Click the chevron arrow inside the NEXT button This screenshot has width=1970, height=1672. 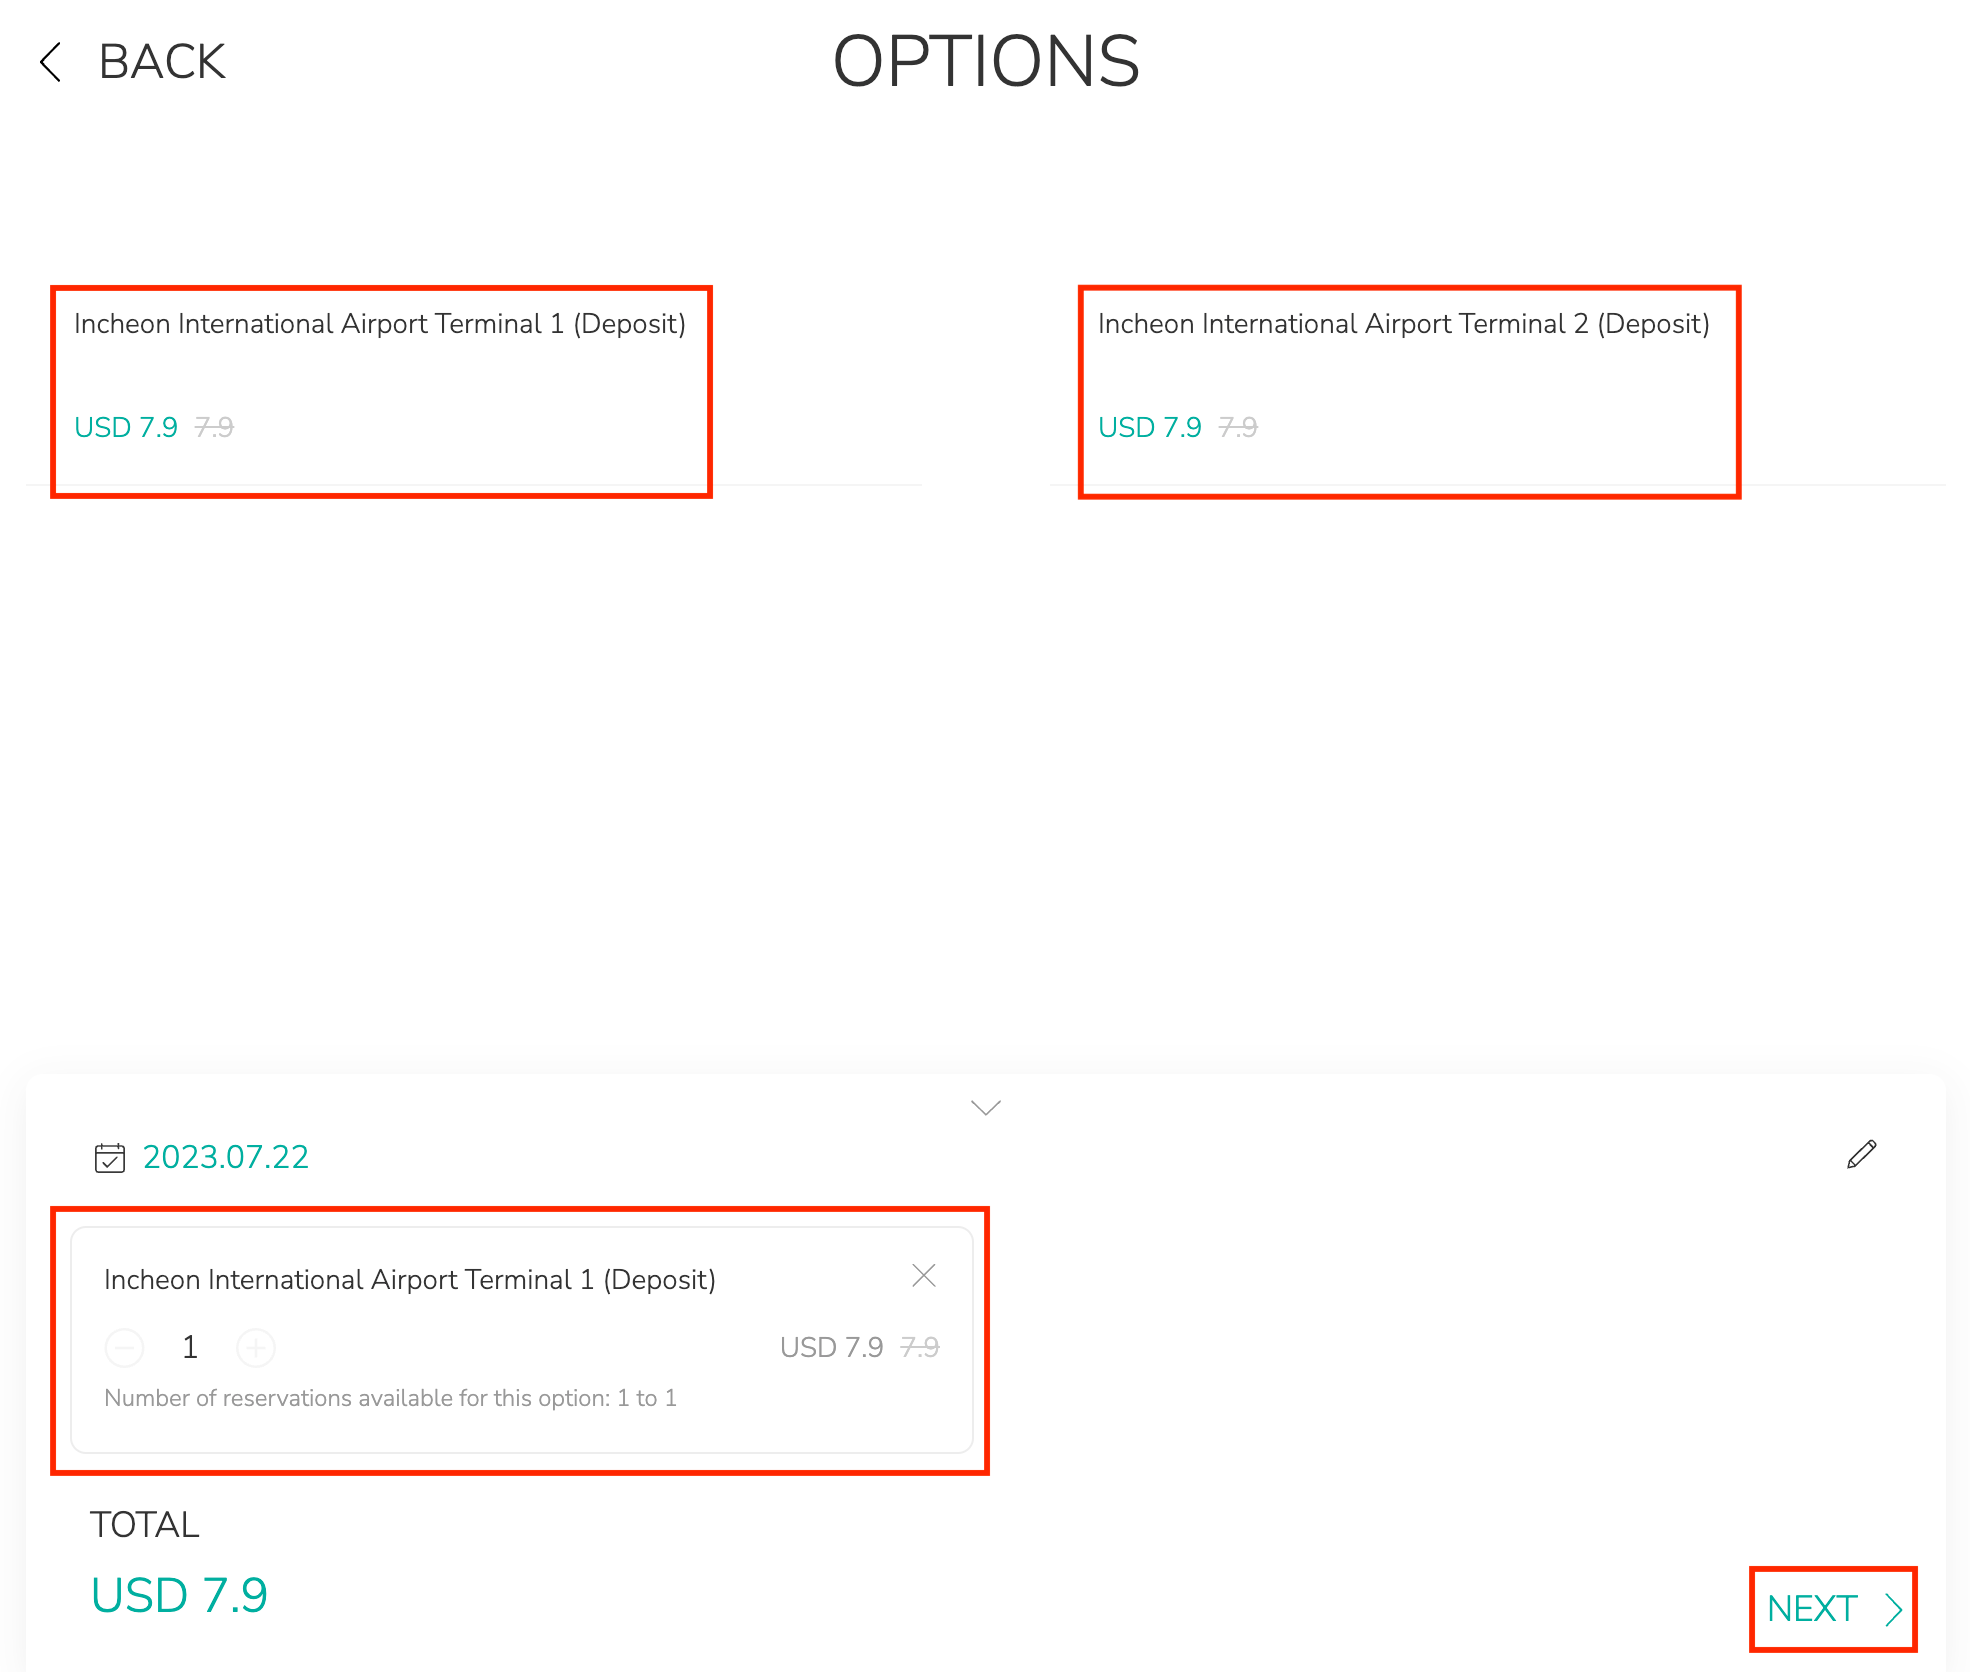(1893, 1609)
